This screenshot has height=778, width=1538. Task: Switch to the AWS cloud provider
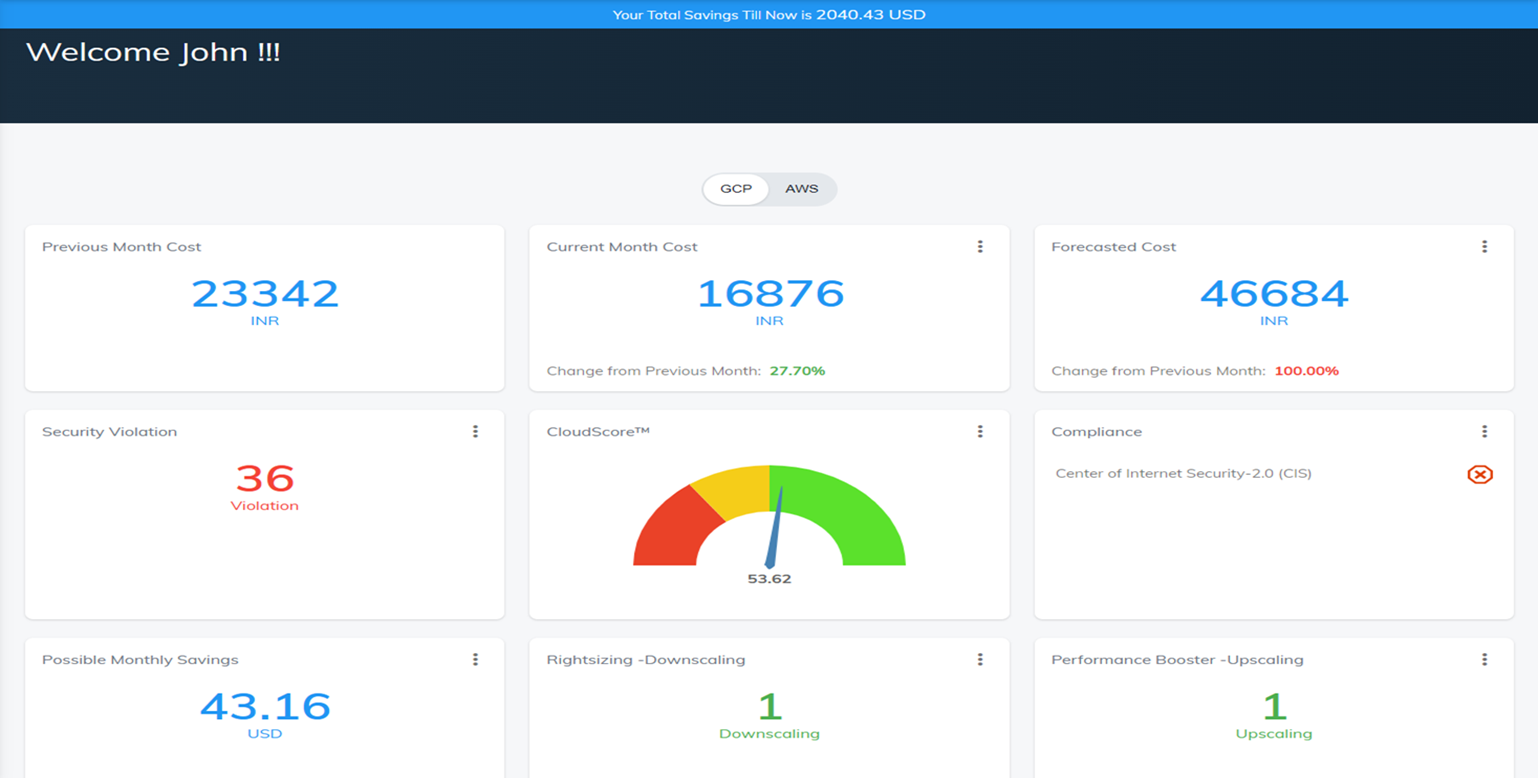[801, 189]
